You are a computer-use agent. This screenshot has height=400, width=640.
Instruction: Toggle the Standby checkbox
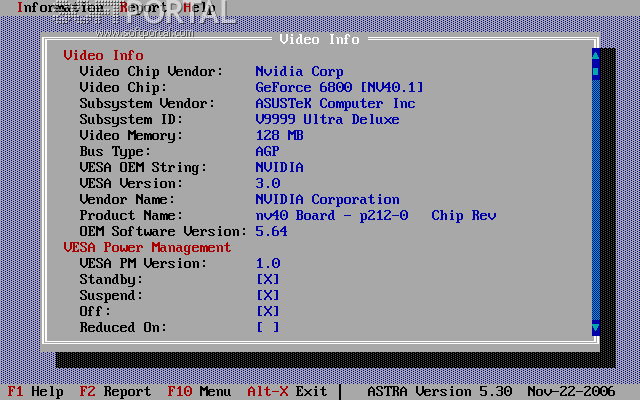tap(268, 279)
